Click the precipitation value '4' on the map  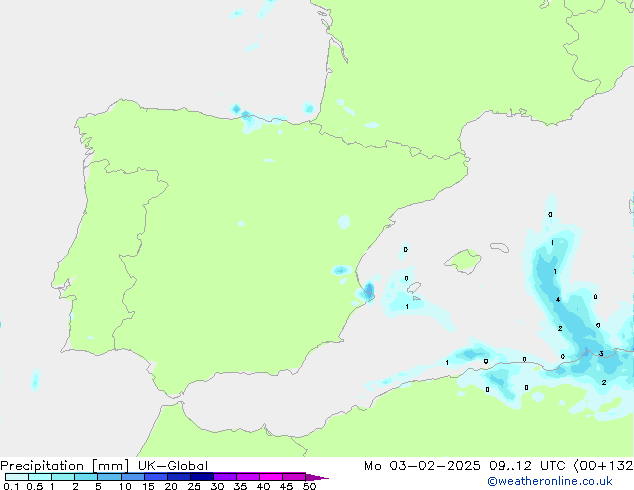(x=558, y=300)
